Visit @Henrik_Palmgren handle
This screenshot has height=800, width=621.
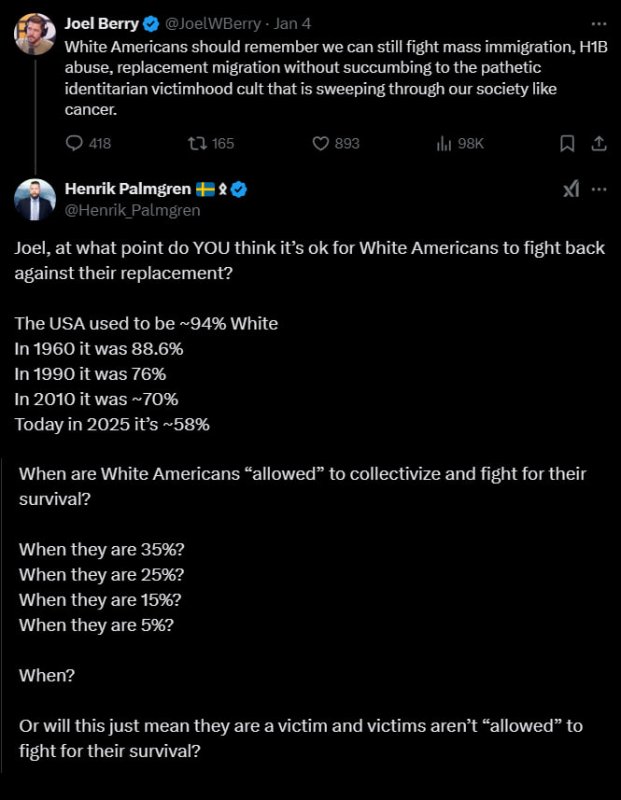(x=133, y=210)
